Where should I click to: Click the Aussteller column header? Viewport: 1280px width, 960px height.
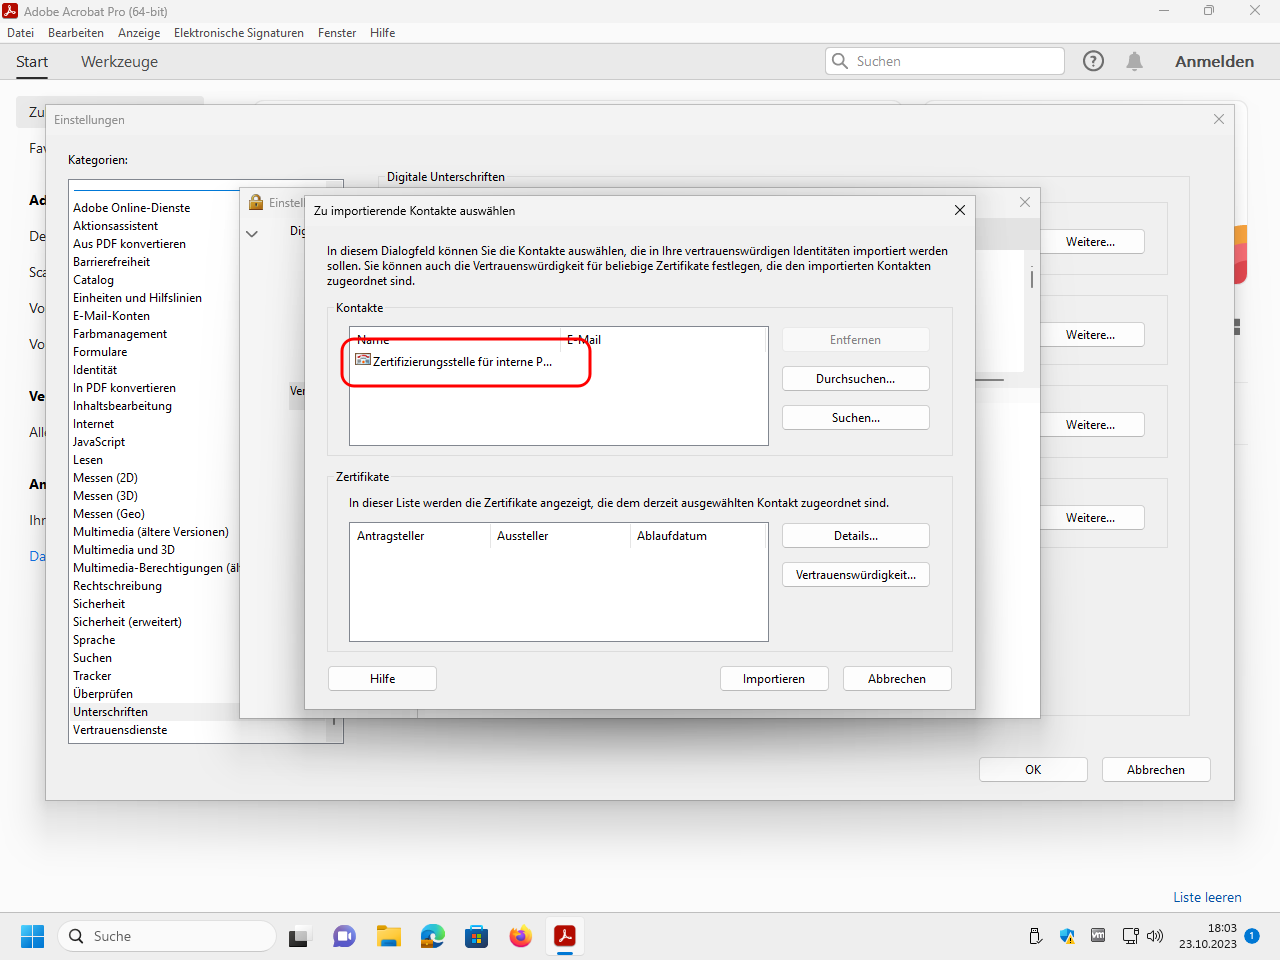[523, 536]
